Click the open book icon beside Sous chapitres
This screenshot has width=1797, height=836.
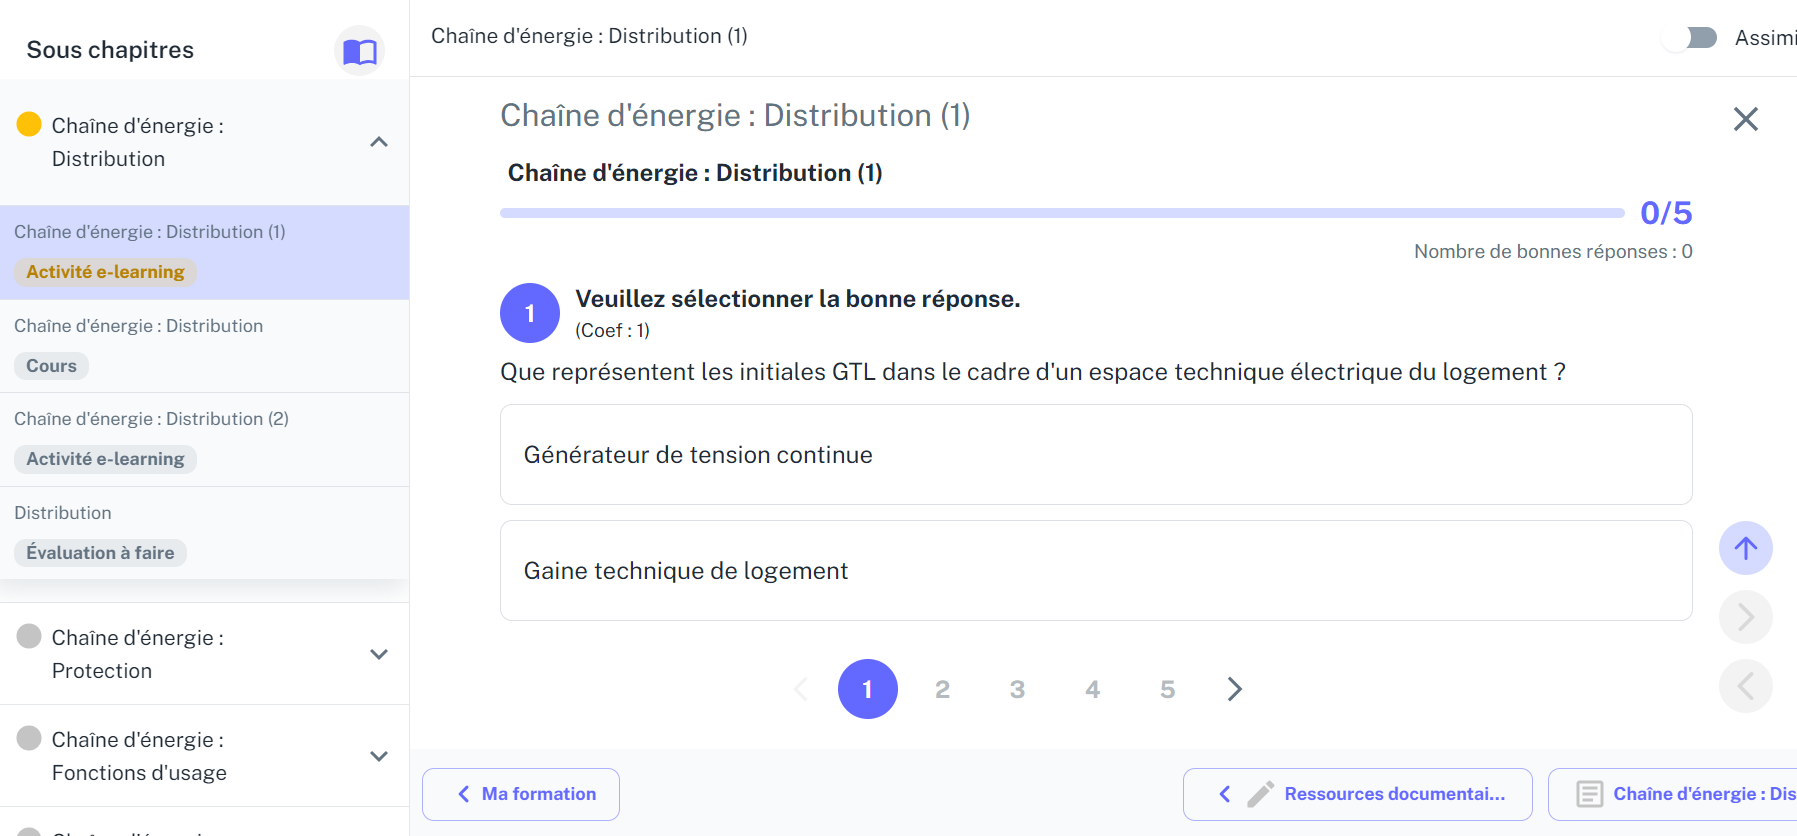(359, 51)
